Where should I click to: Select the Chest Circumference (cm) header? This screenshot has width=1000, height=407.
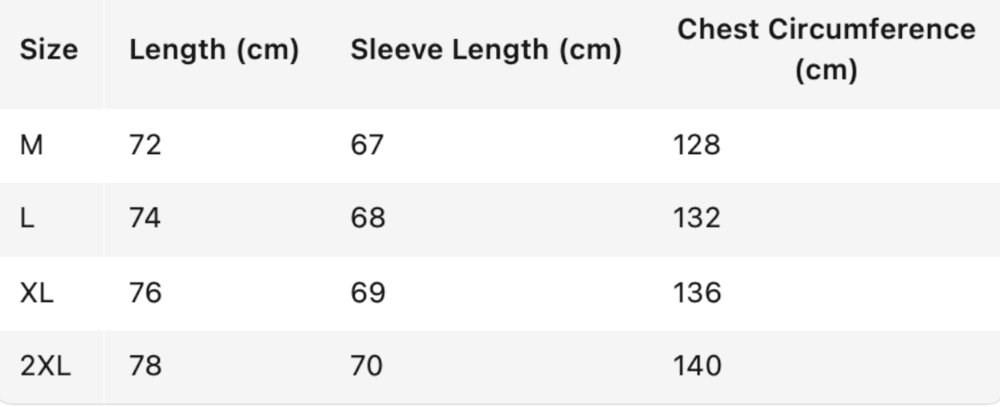coord(826,50)
